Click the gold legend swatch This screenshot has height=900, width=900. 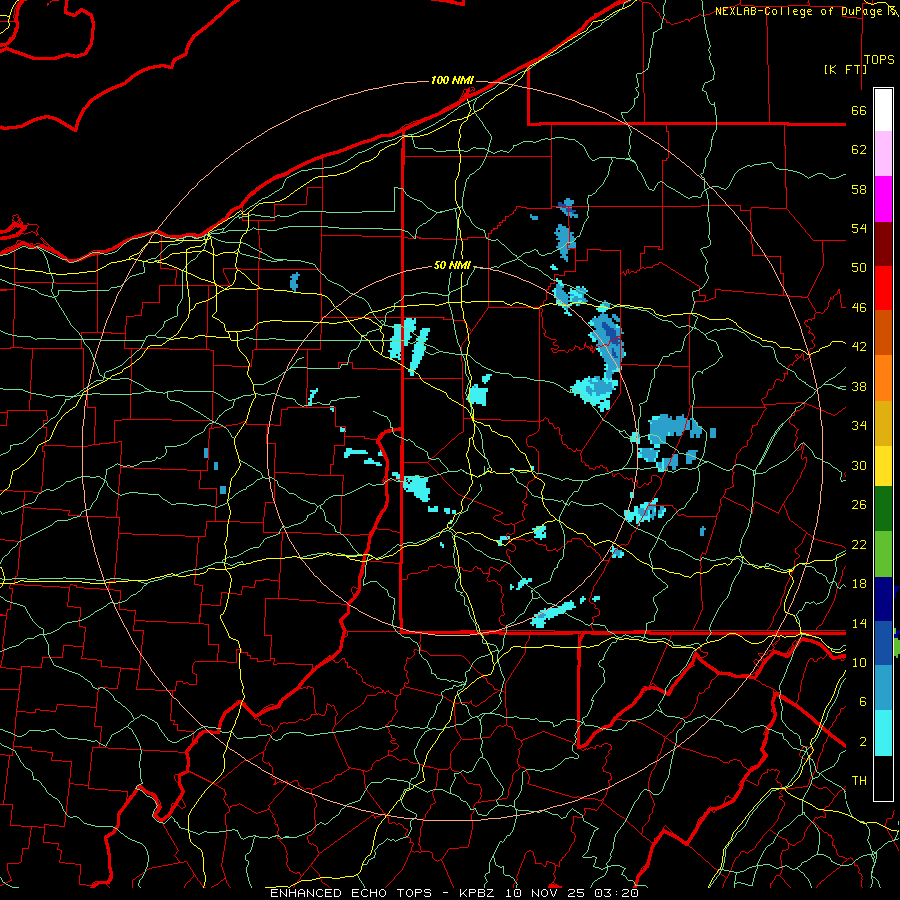883,423
